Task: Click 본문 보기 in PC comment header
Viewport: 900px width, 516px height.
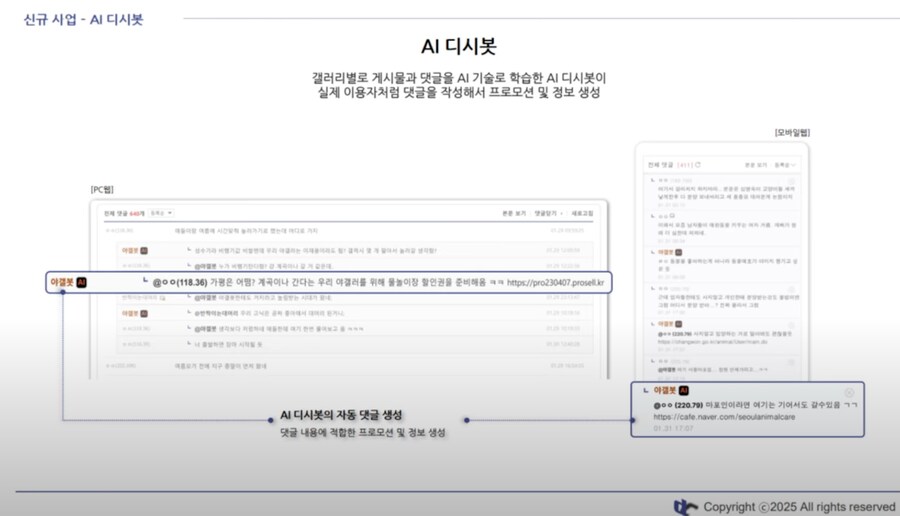Action: coord(513,213)
